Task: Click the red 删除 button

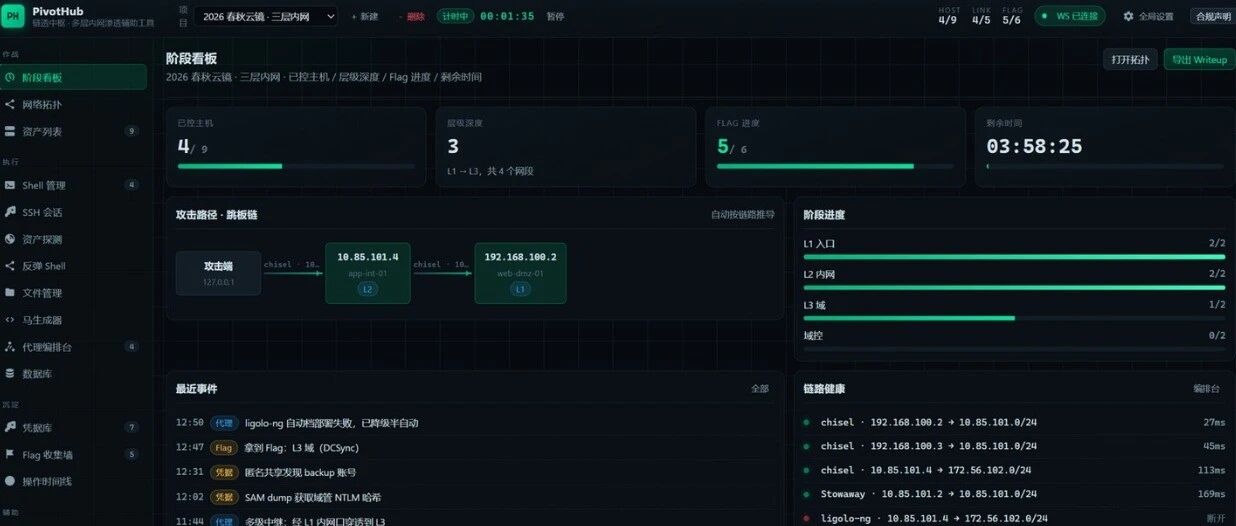Action: (x=412, y=17)
